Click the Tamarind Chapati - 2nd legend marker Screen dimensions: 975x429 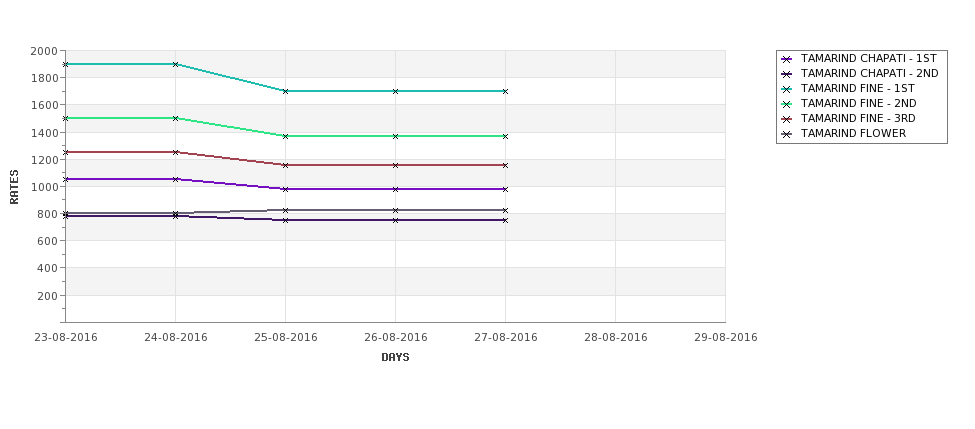[787, 74]
